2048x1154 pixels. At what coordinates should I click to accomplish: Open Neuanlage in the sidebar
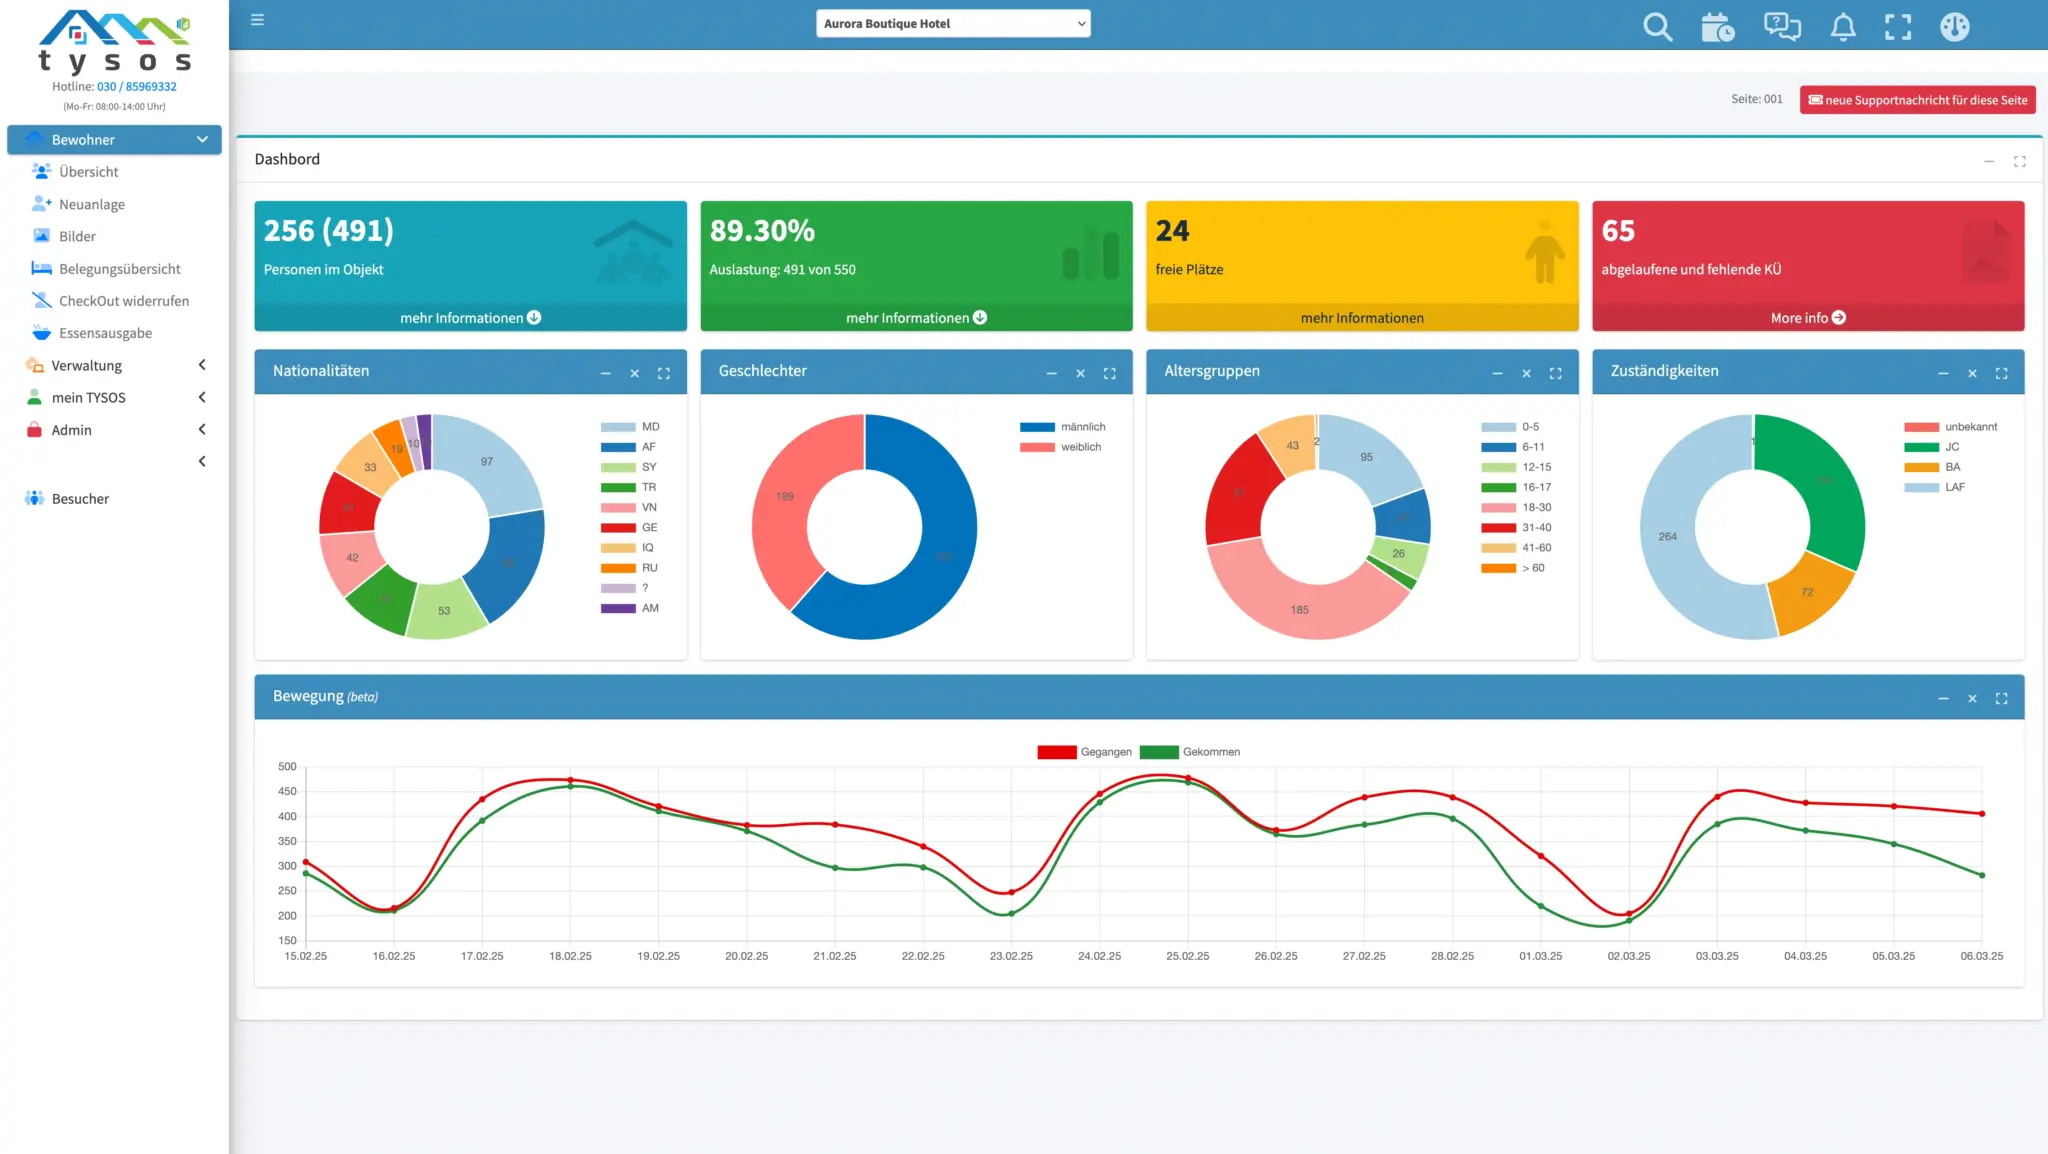[92, 204]
